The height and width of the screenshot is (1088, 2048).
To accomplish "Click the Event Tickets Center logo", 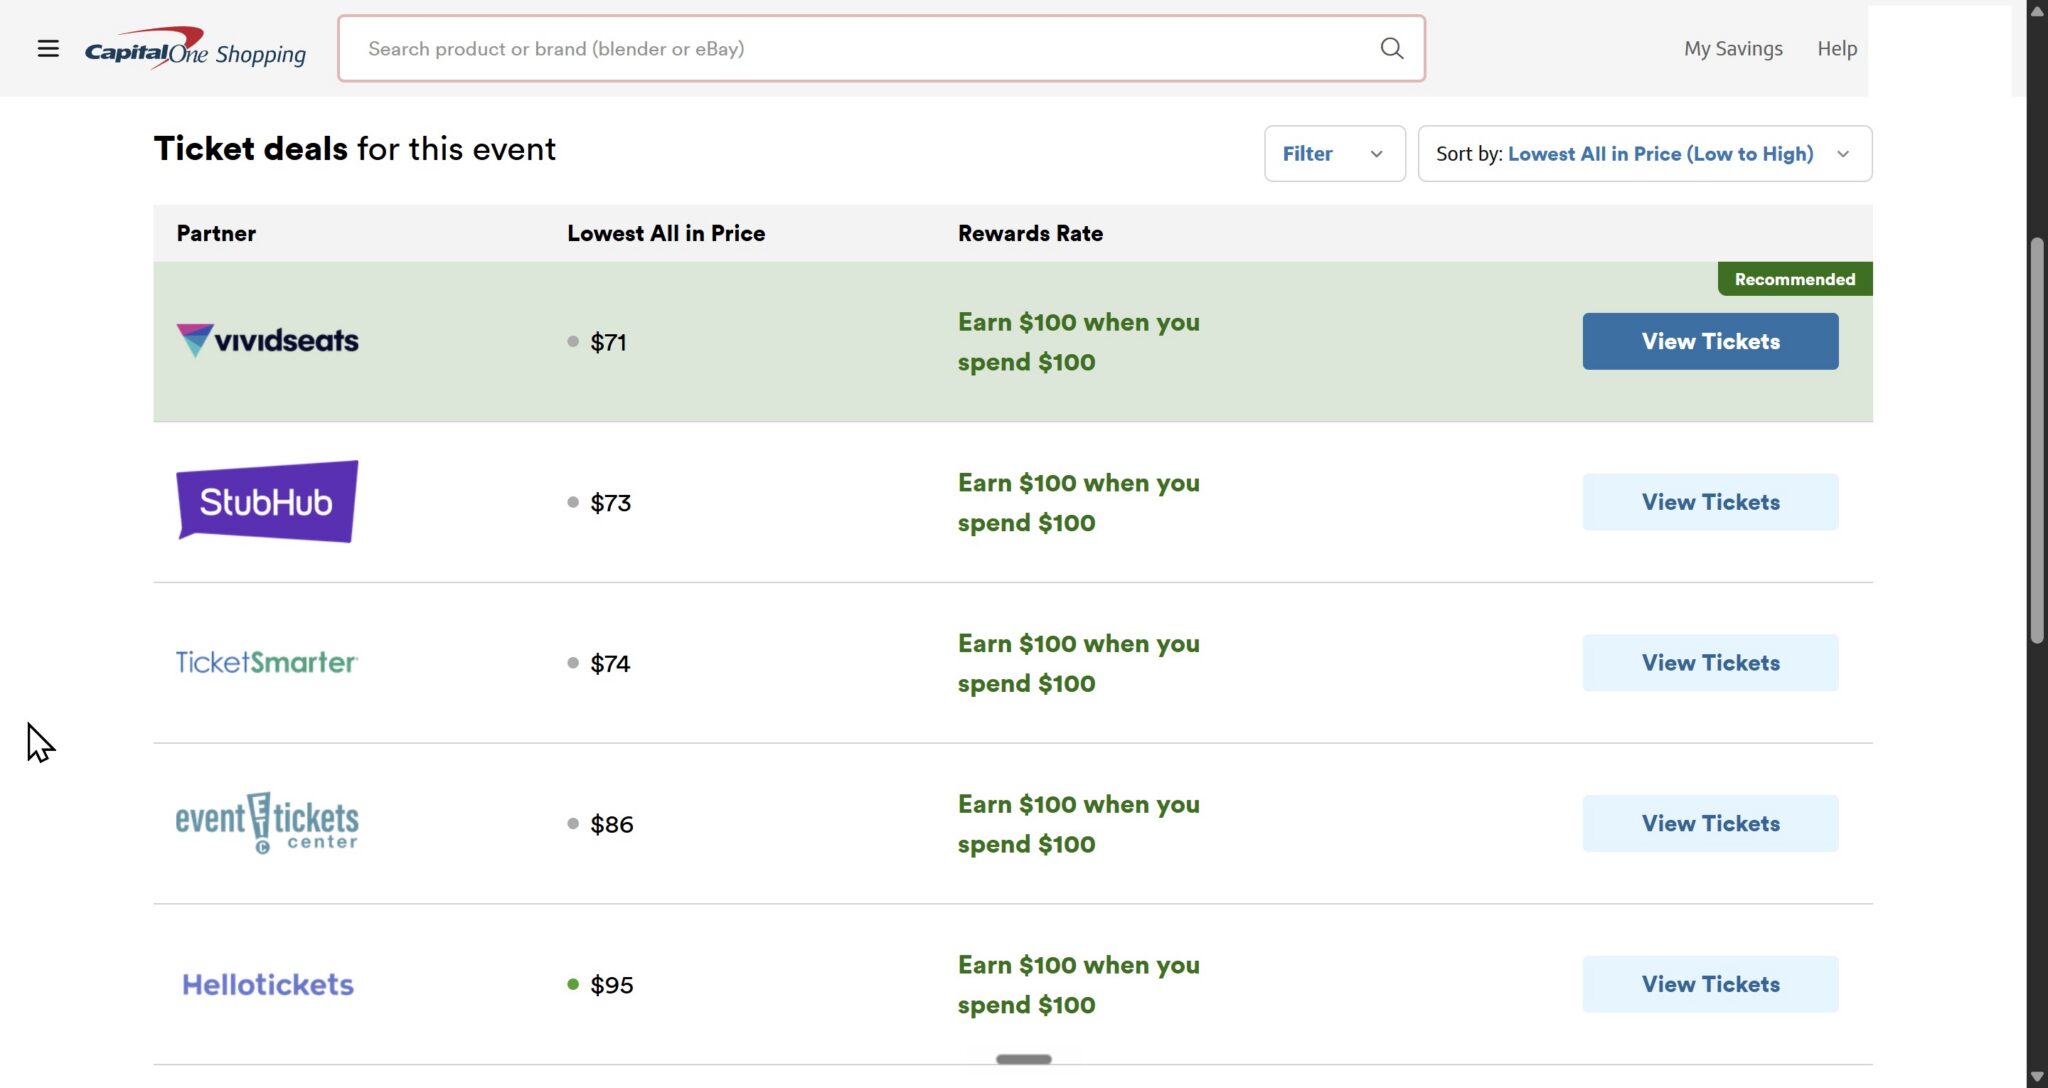I will point(267,823).
